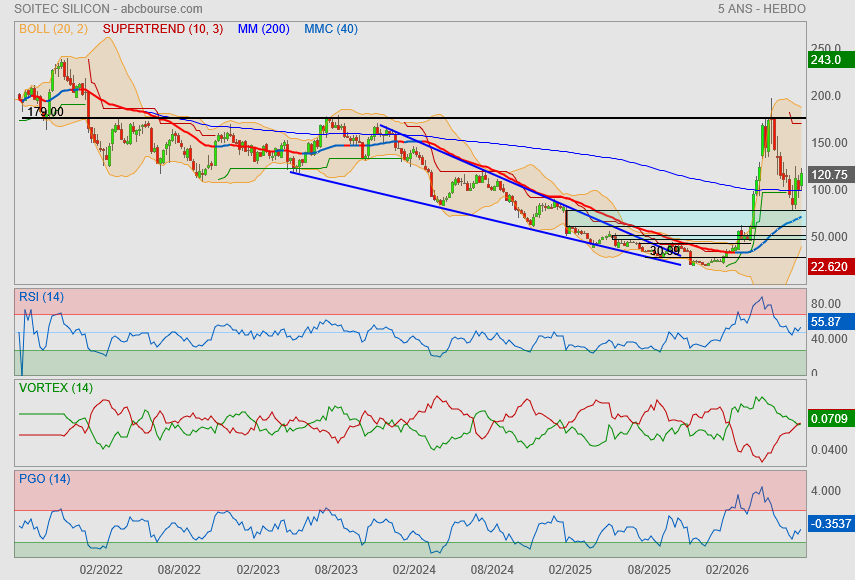The image size is (855, 580).
Task: Click the 40.000 RSI axis label
Action: (x=829, y=339)
